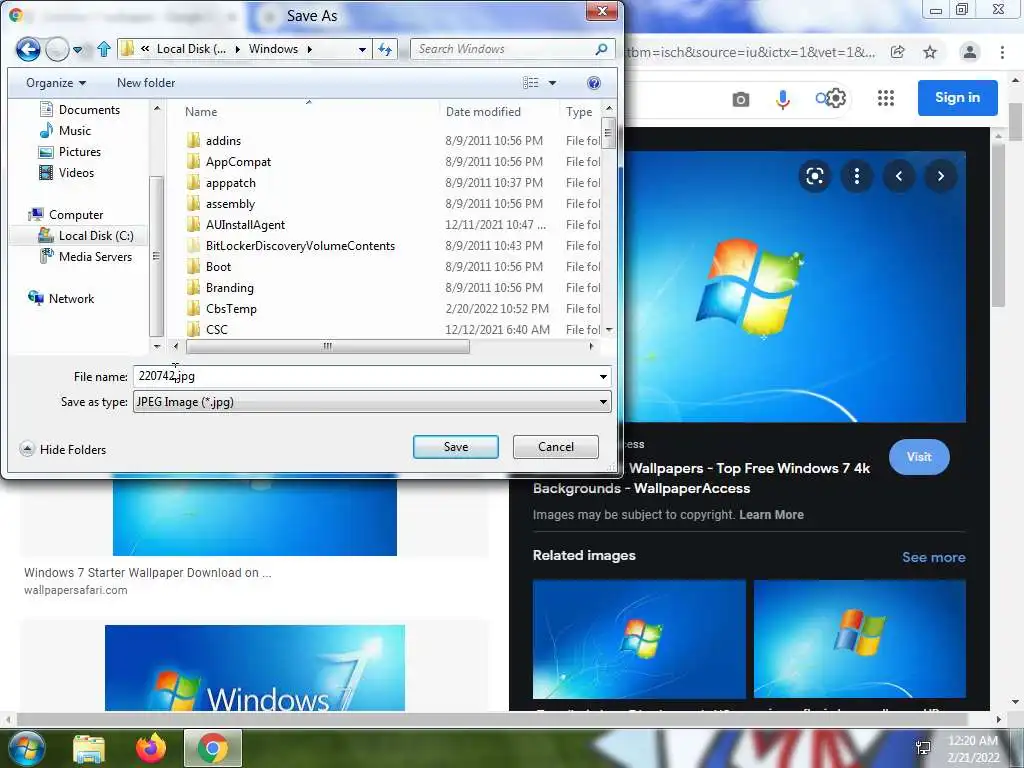Viewport: 1024px width, 768px height.
Task: Click the Sign in button
Action: (x=957, y=97)
